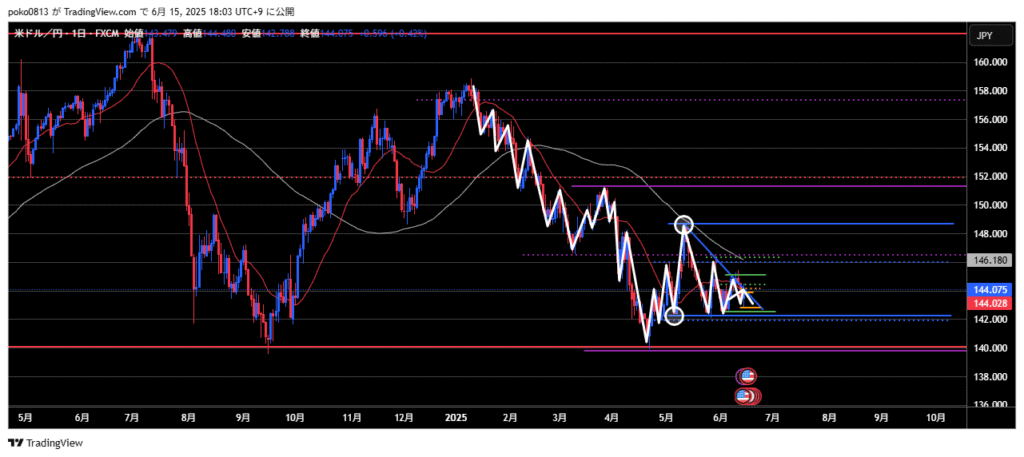Screen dimensions: 1024x457
Task: Select the red horizontal line at 140
Action: point(300,347)
